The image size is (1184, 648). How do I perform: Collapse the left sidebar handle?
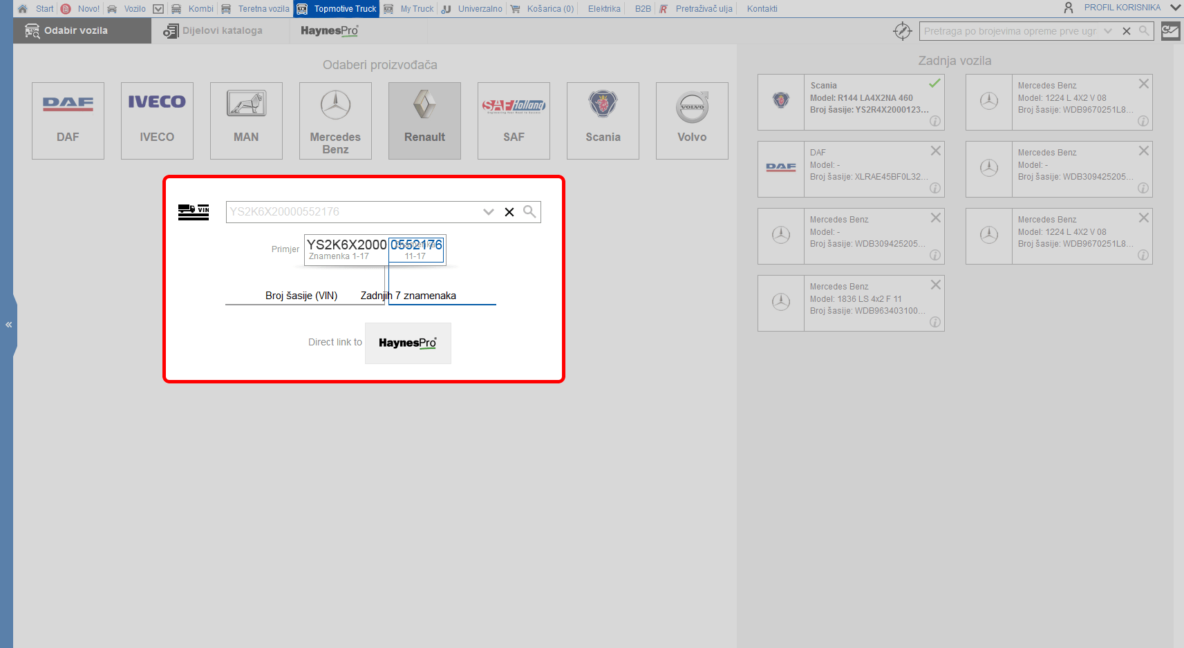[8, 325]
